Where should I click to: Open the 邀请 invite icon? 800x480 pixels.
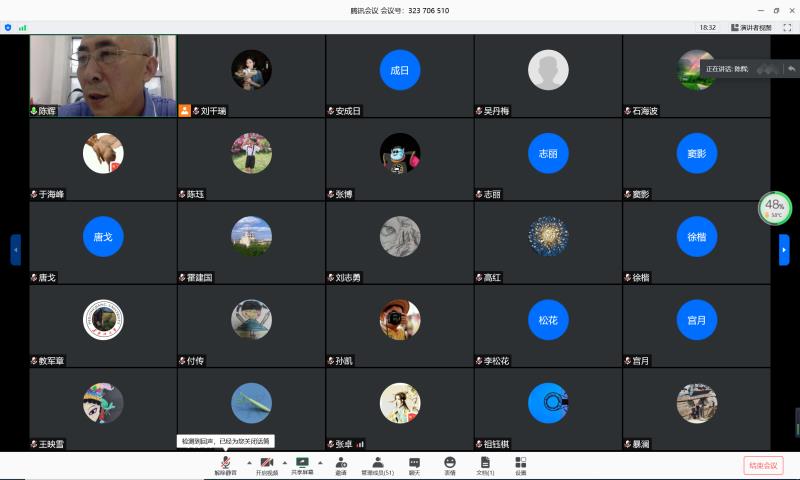[341, 465]
